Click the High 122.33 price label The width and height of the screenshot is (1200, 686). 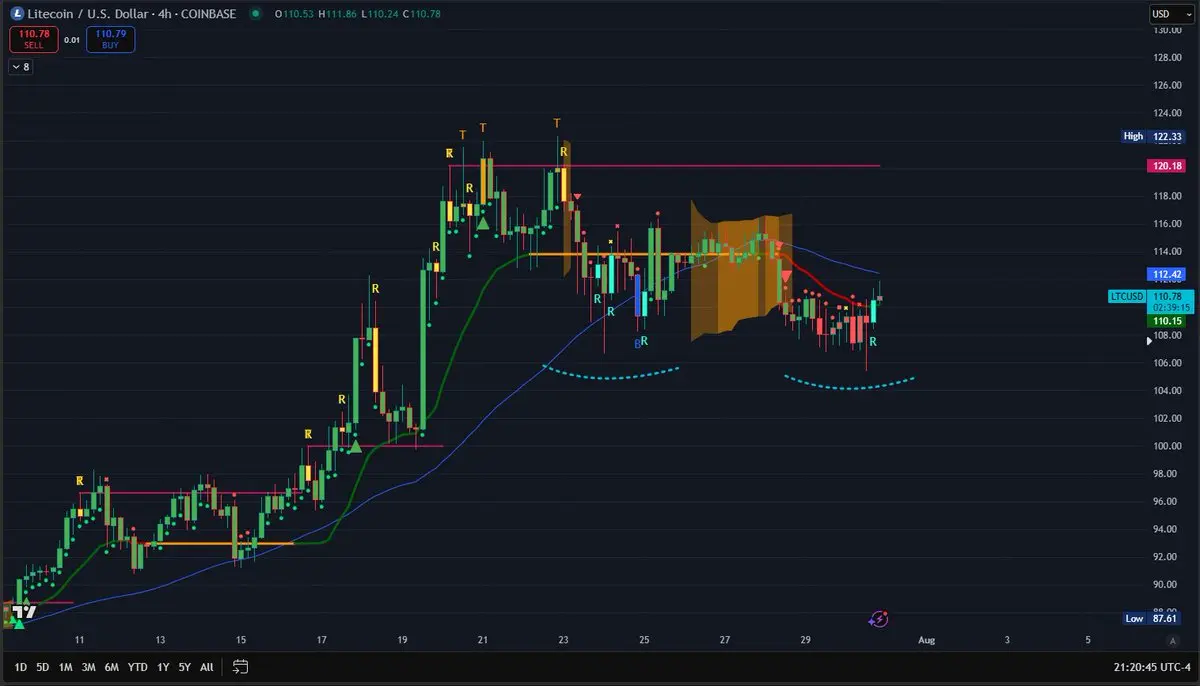point(1151,137)
